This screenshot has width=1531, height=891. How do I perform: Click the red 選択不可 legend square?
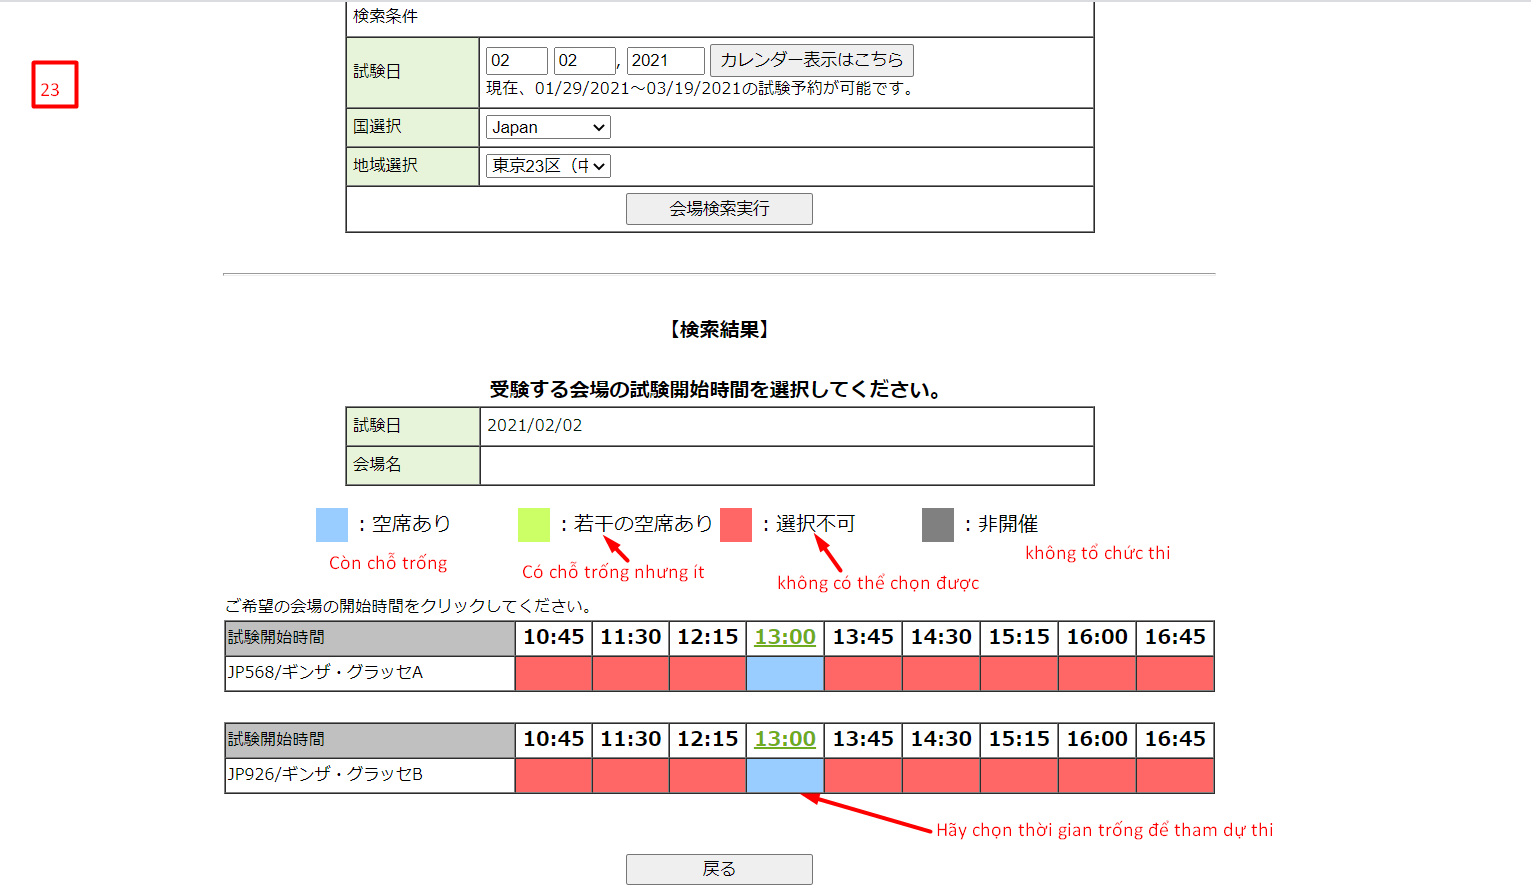[736, 525]
